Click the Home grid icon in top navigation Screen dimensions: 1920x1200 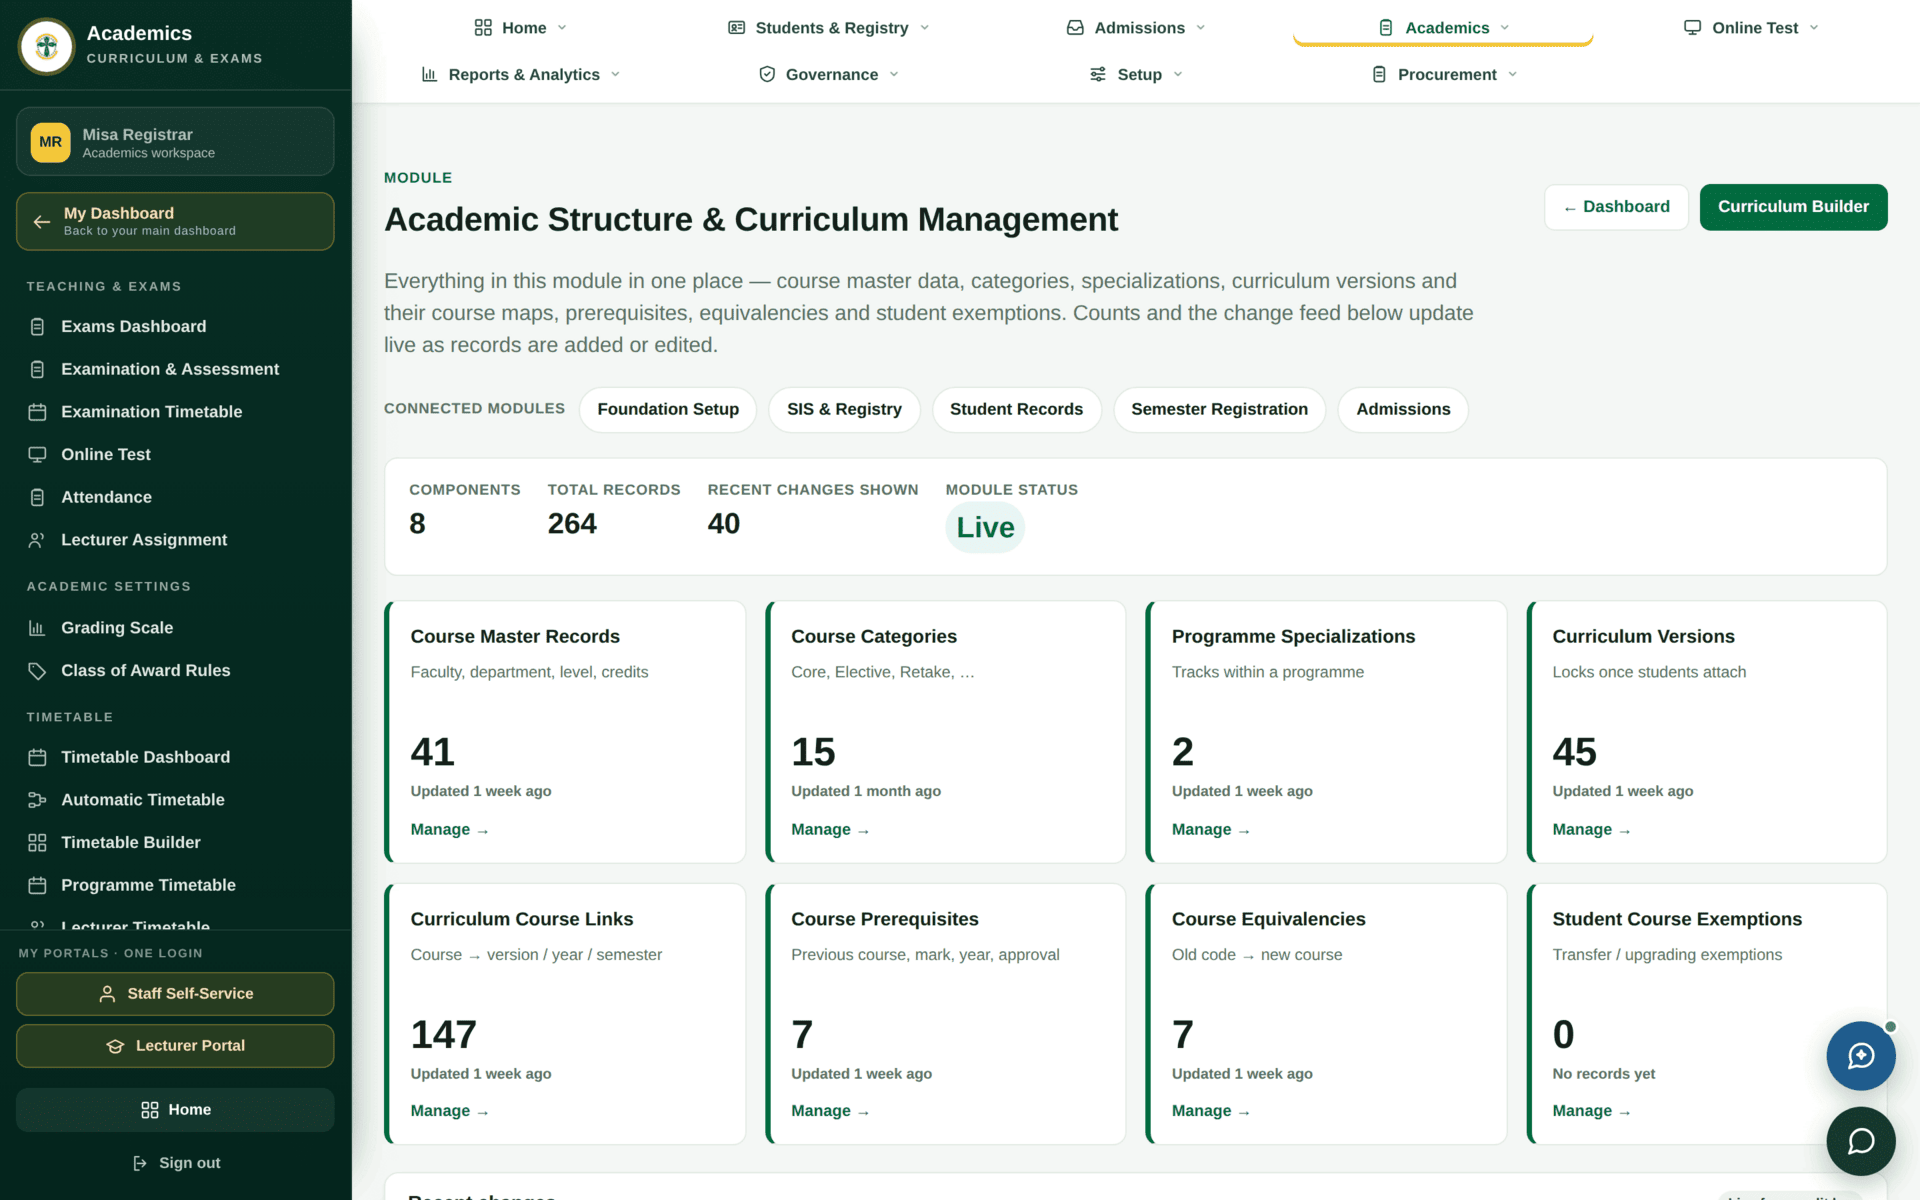pos(483,28)
